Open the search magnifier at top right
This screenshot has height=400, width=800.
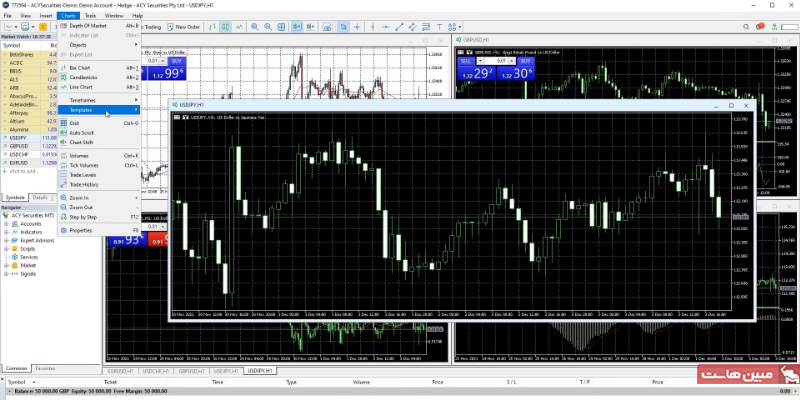pyautogui.click(x=746, y=27)
